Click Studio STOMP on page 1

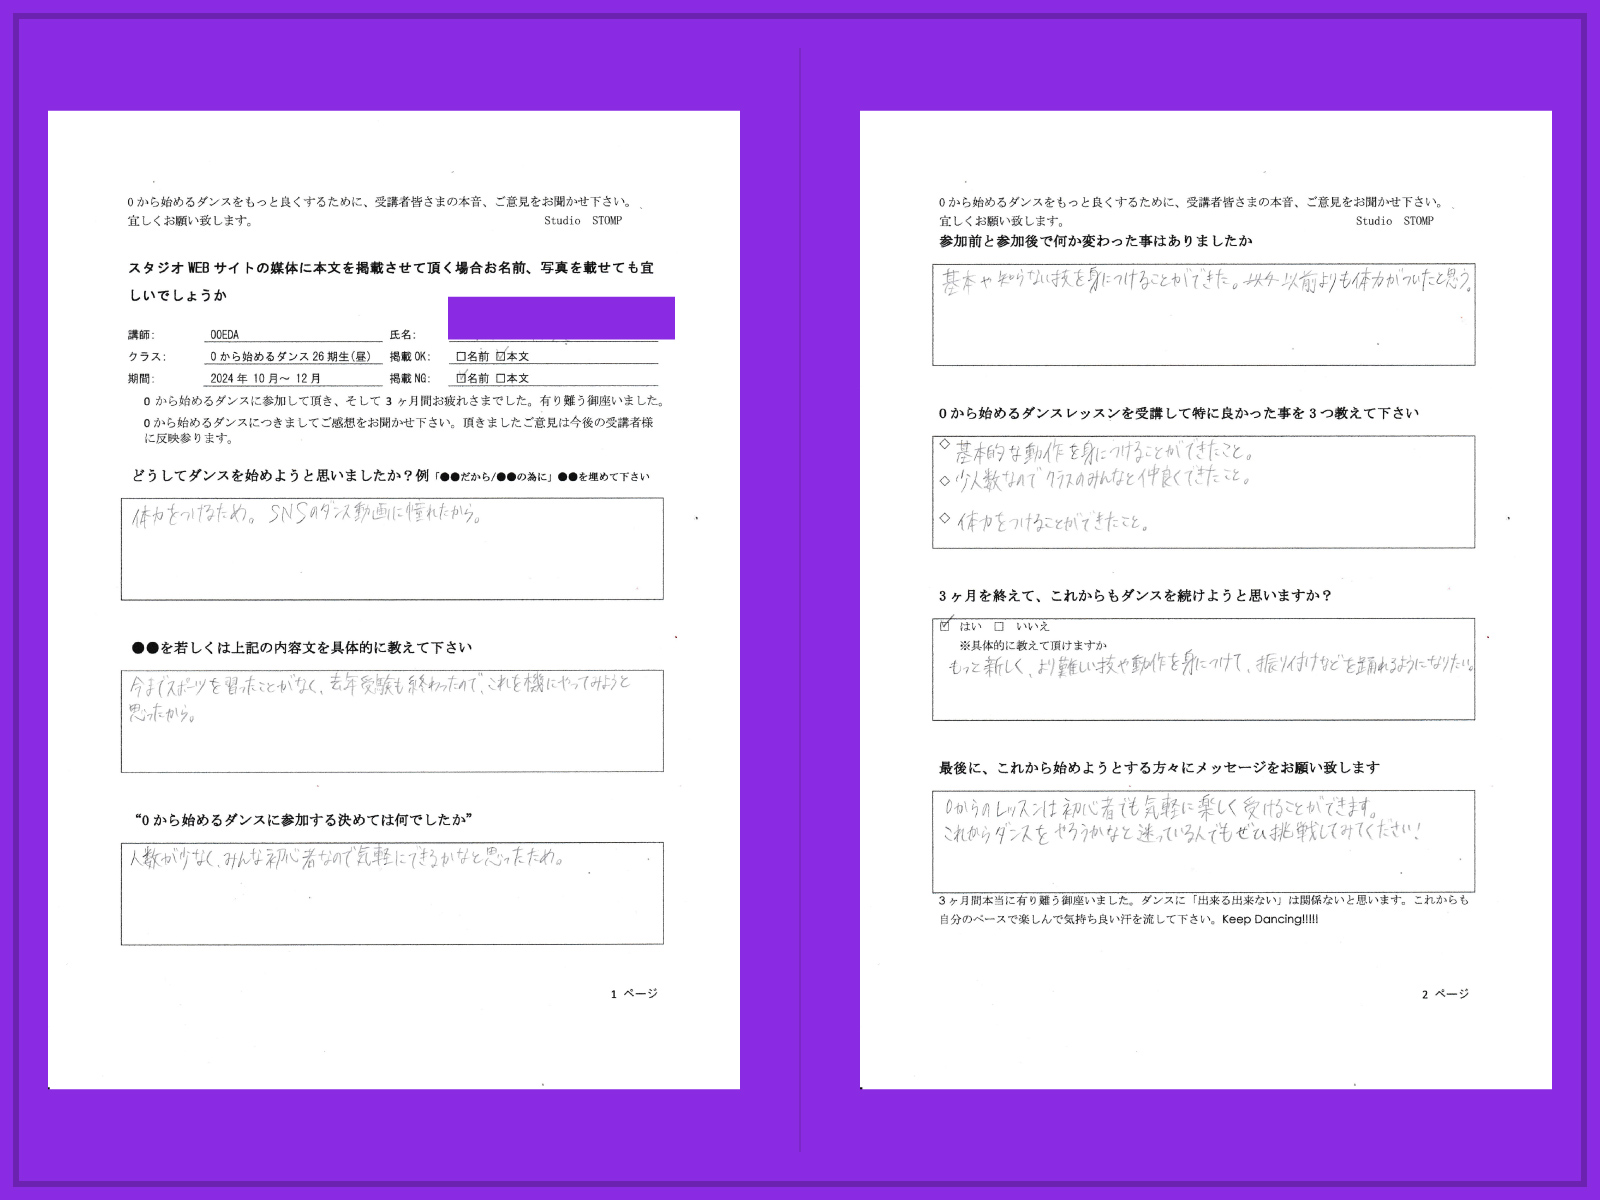tap(583, 221)
